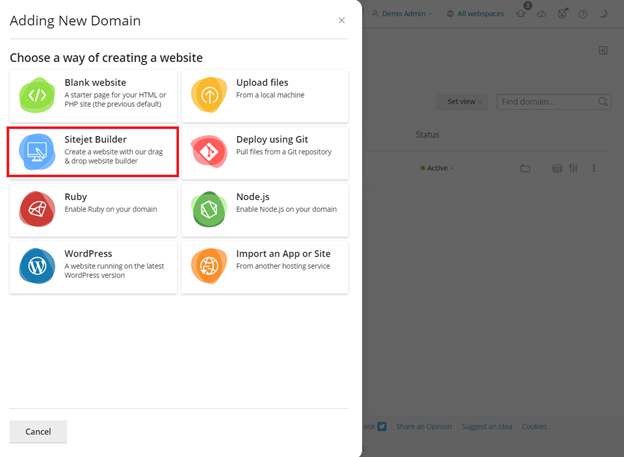Click 'Enable Ruby on your domain' text
The image size is (624, 457).
pyautogui.click(x=111, y=209)
